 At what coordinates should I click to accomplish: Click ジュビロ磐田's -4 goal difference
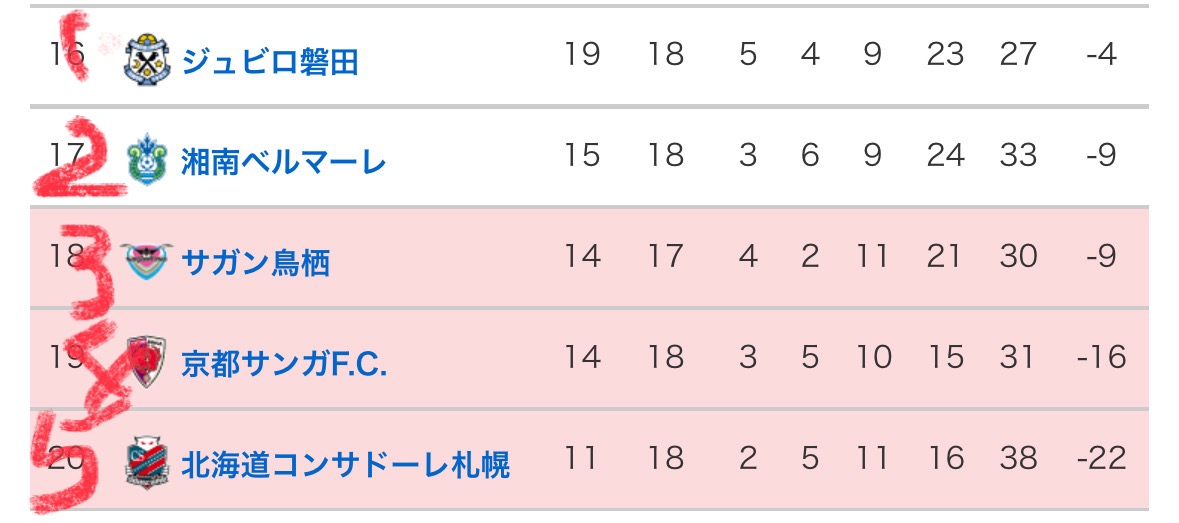tap(1102, 54)
